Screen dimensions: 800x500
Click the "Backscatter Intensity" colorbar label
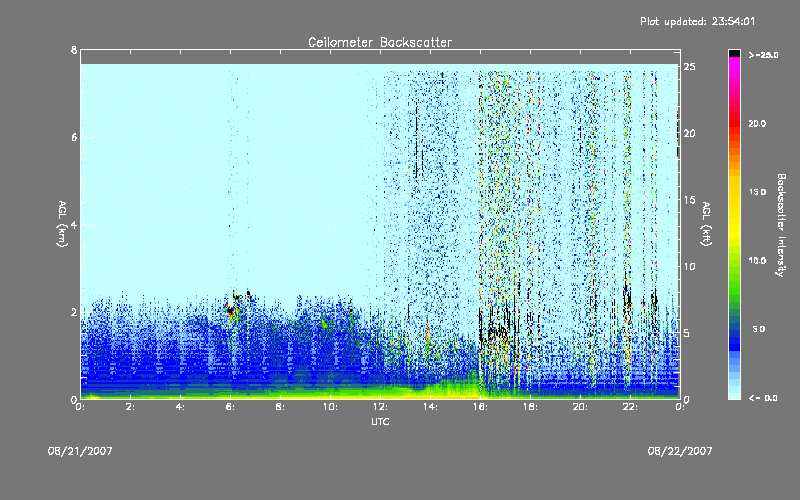coord(781,225)
